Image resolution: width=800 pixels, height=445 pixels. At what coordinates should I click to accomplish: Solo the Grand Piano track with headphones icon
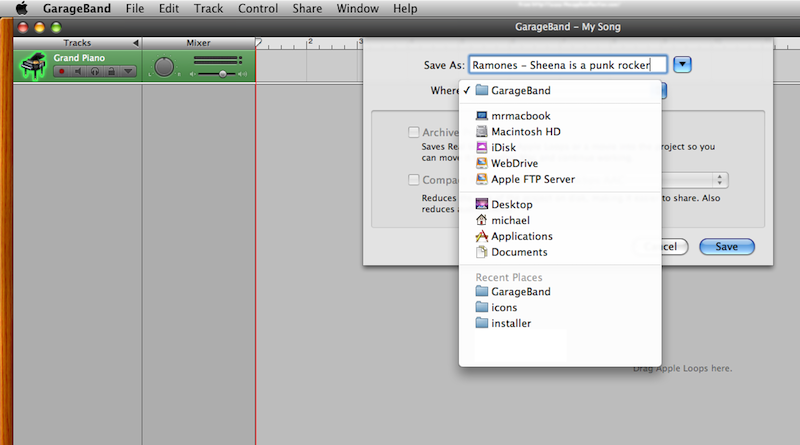click(94, 72)
